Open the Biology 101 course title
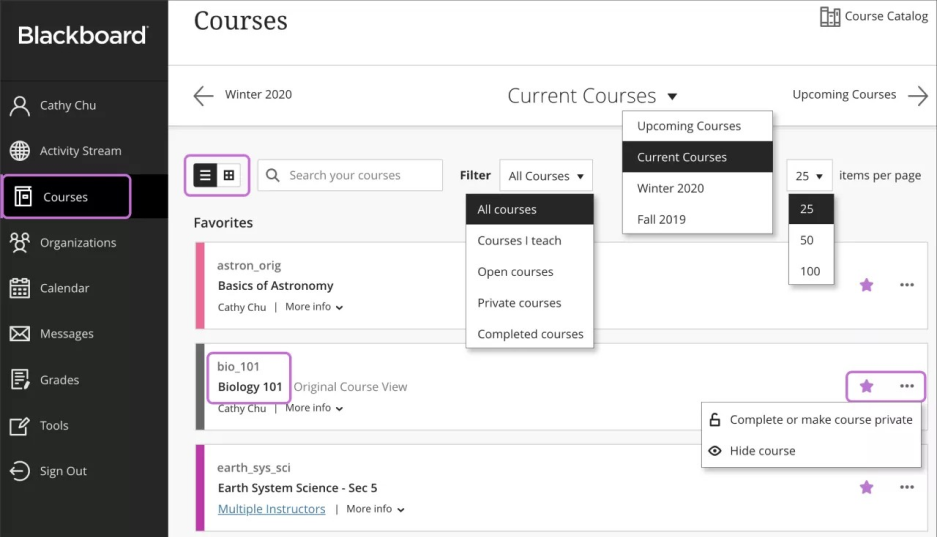 [x=250, y=387]
